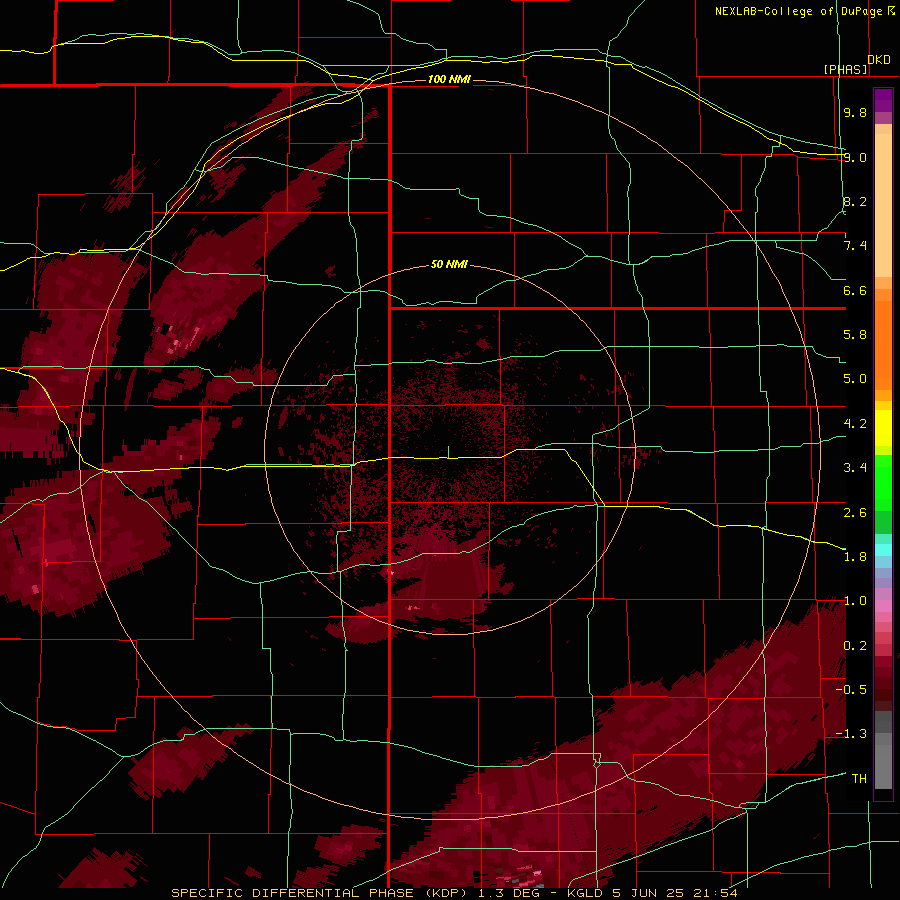
Task: Click the -1.3 value on the color scale
Action: [x=851, y=734]
